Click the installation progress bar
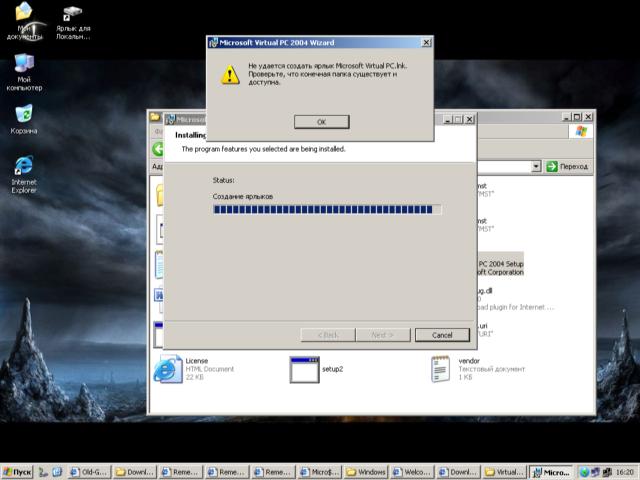Screen dimensions: 640x480 click(x=327, y=209)
